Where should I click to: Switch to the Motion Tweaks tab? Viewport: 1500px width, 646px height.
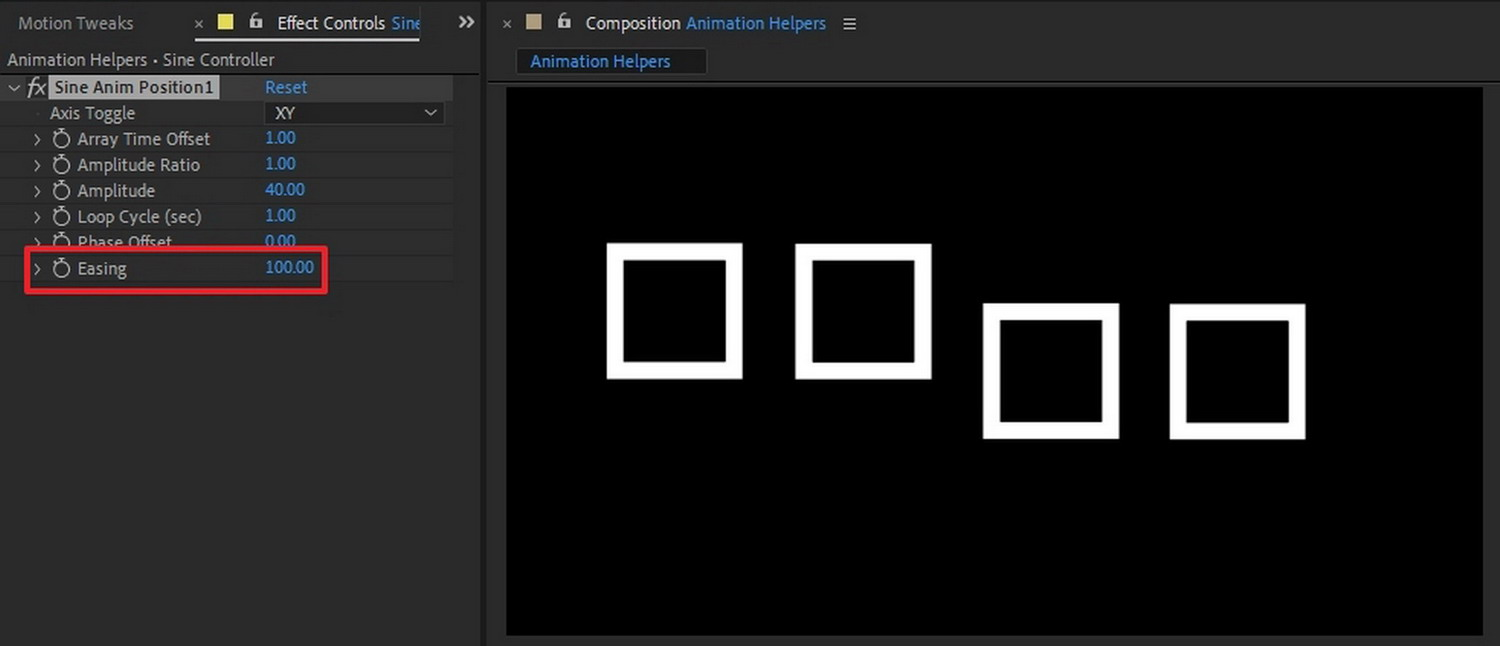pos(75,22)
